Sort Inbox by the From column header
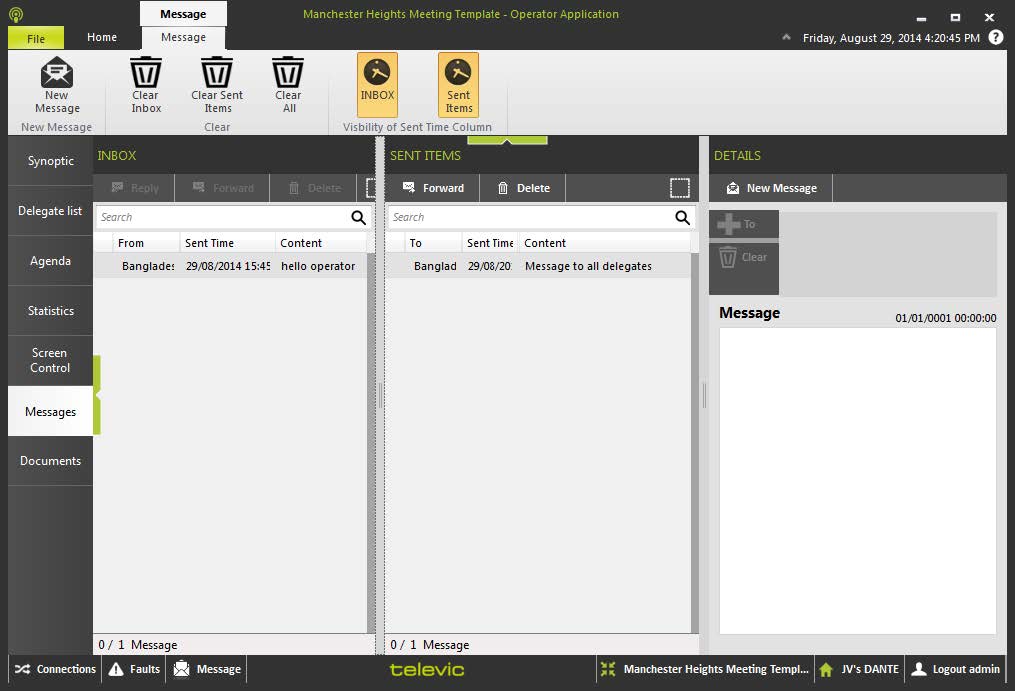Image resolution: width=1015 pixels, height=691 pixels. click(x=131, y=243)
